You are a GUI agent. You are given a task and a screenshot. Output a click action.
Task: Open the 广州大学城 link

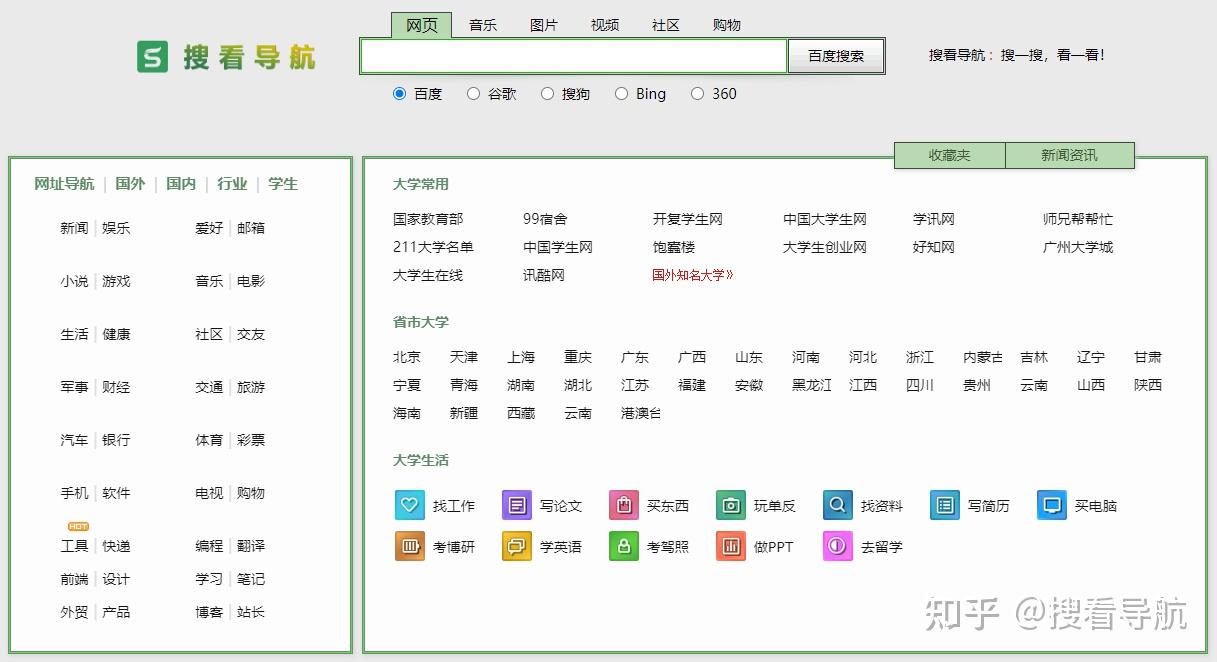[x=1078, y=247]
